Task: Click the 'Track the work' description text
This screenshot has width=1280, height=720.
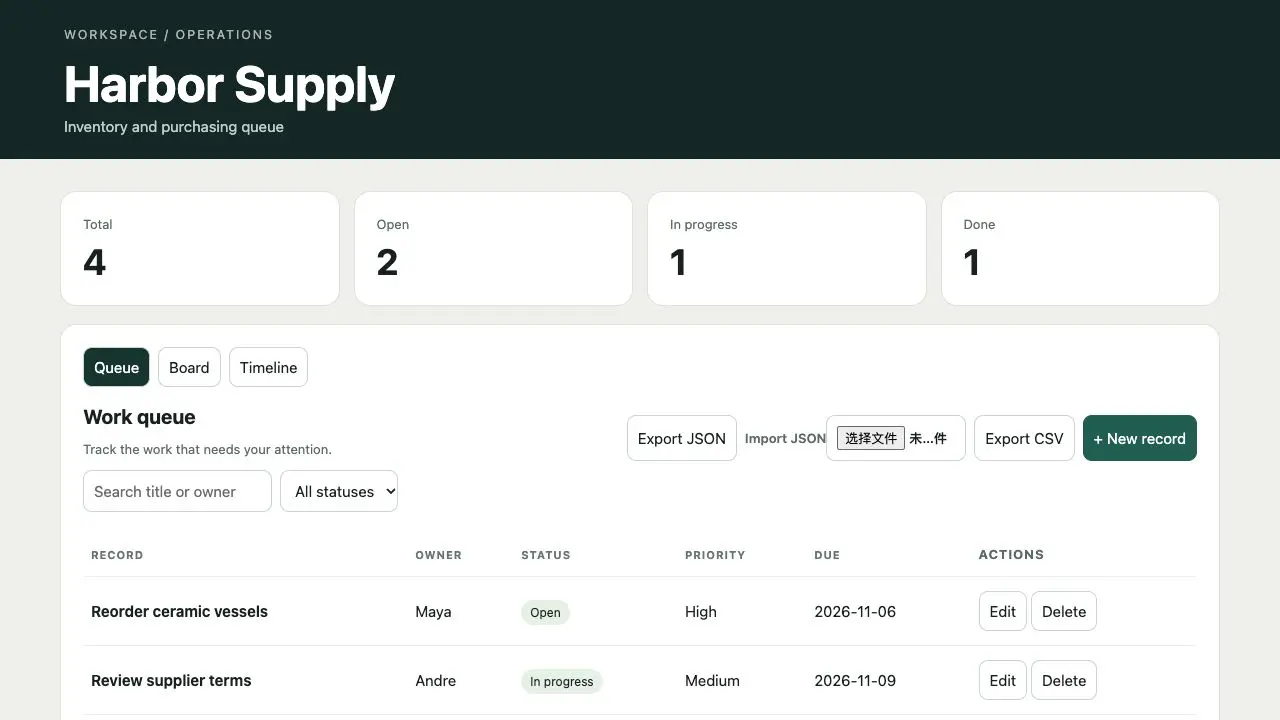Action: [x=207, y=449]
